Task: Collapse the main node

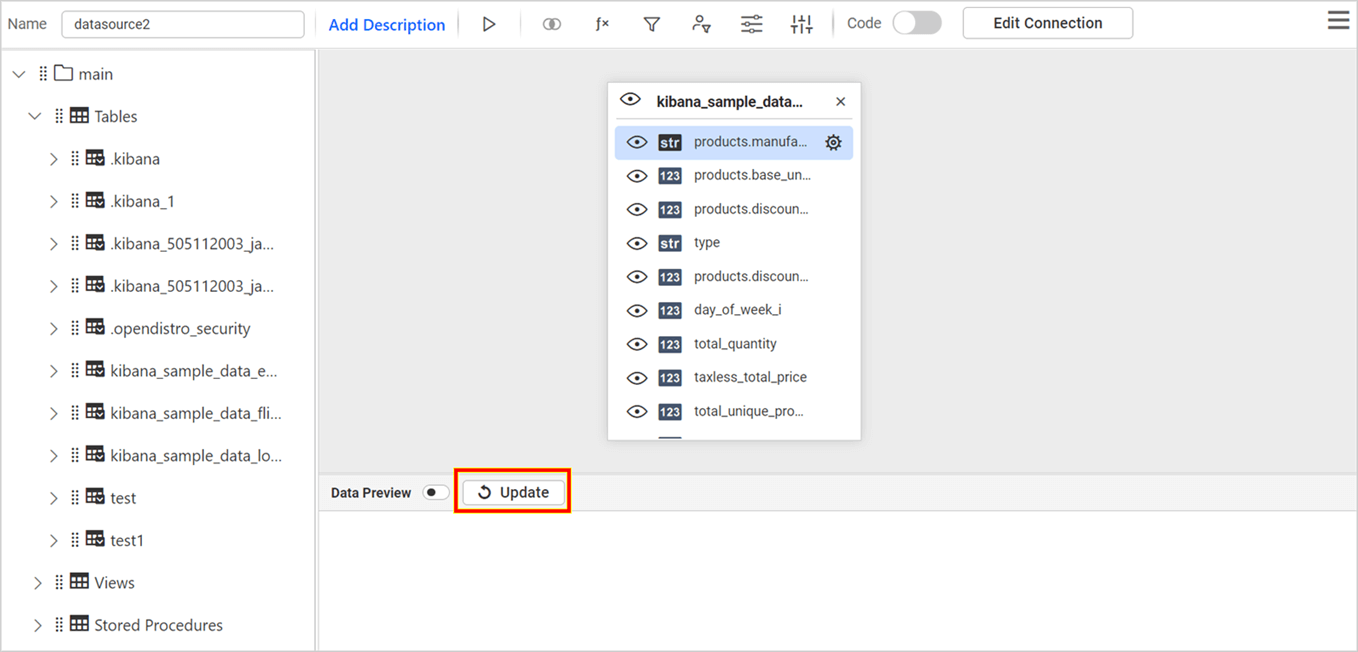Action: 19,74
